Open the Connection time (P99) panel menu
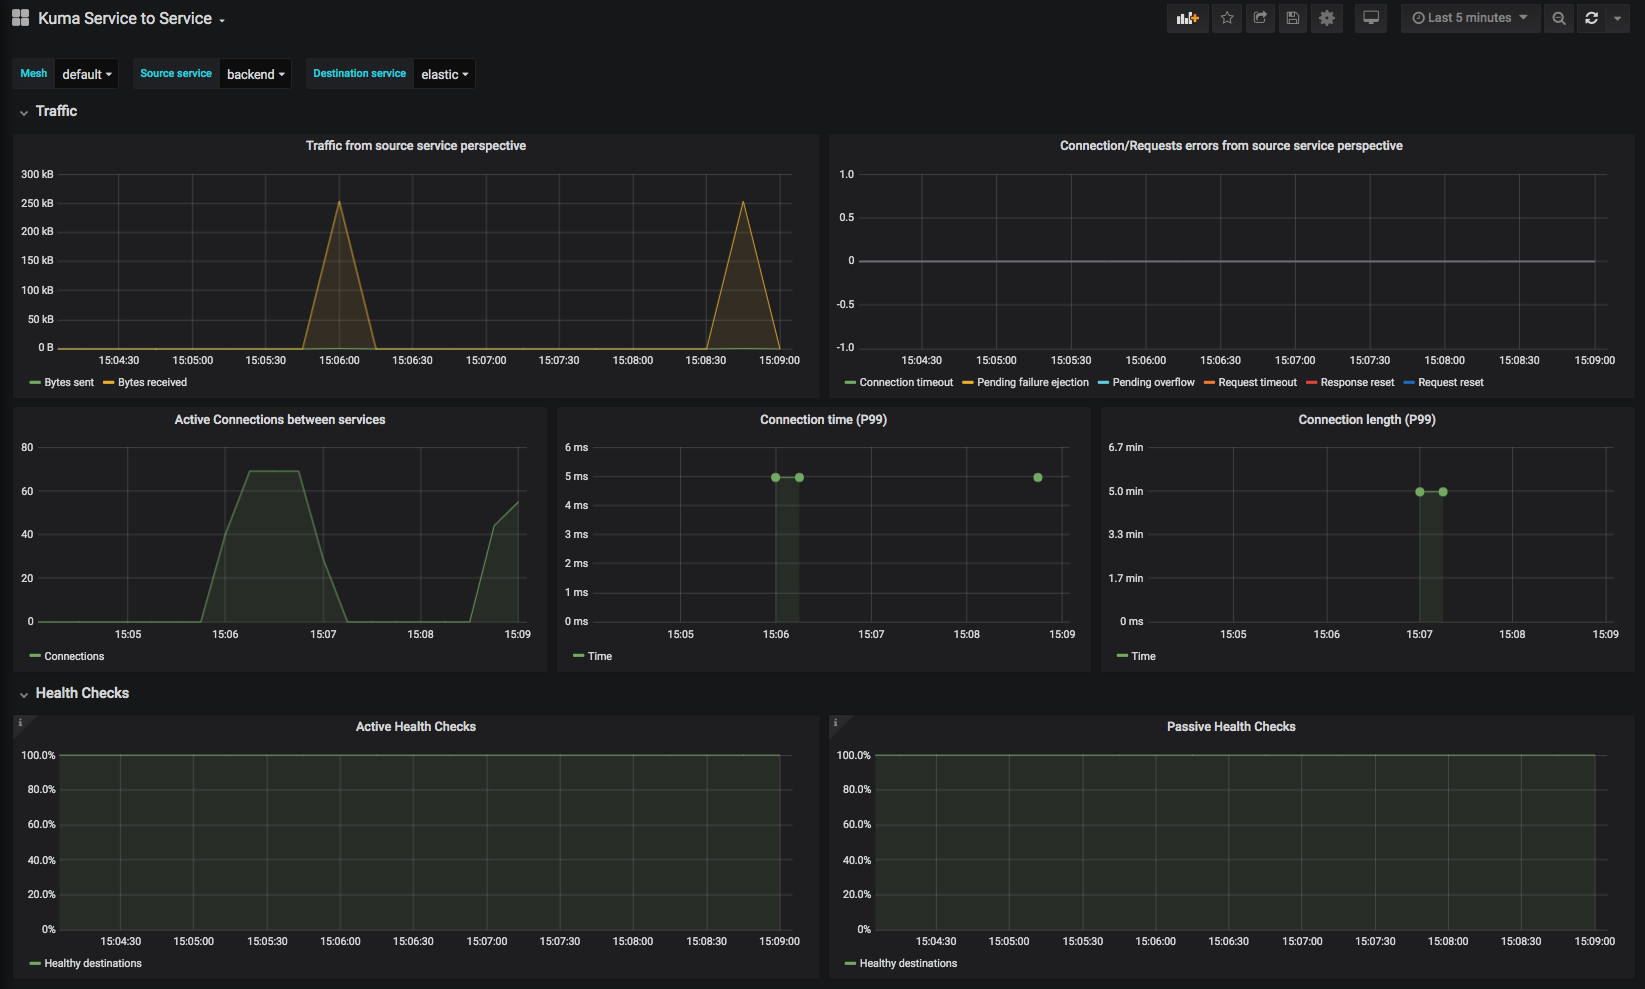1645x989 pixels. point(822,419)
